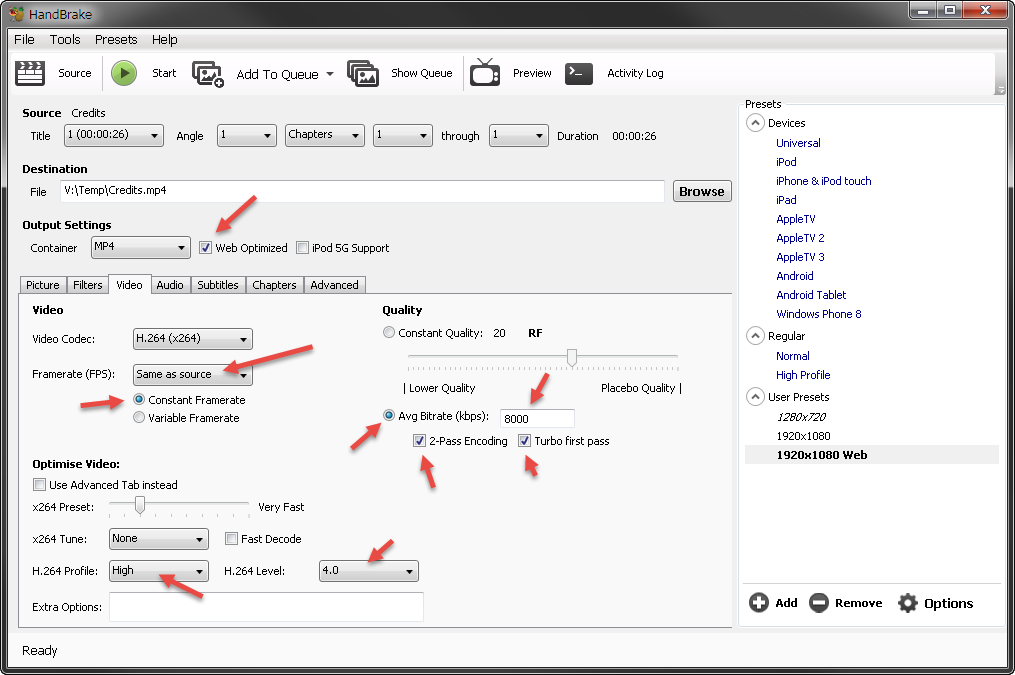
Task: Enable iPod 5G Support checkbox
Action: [x=302, y=247]
